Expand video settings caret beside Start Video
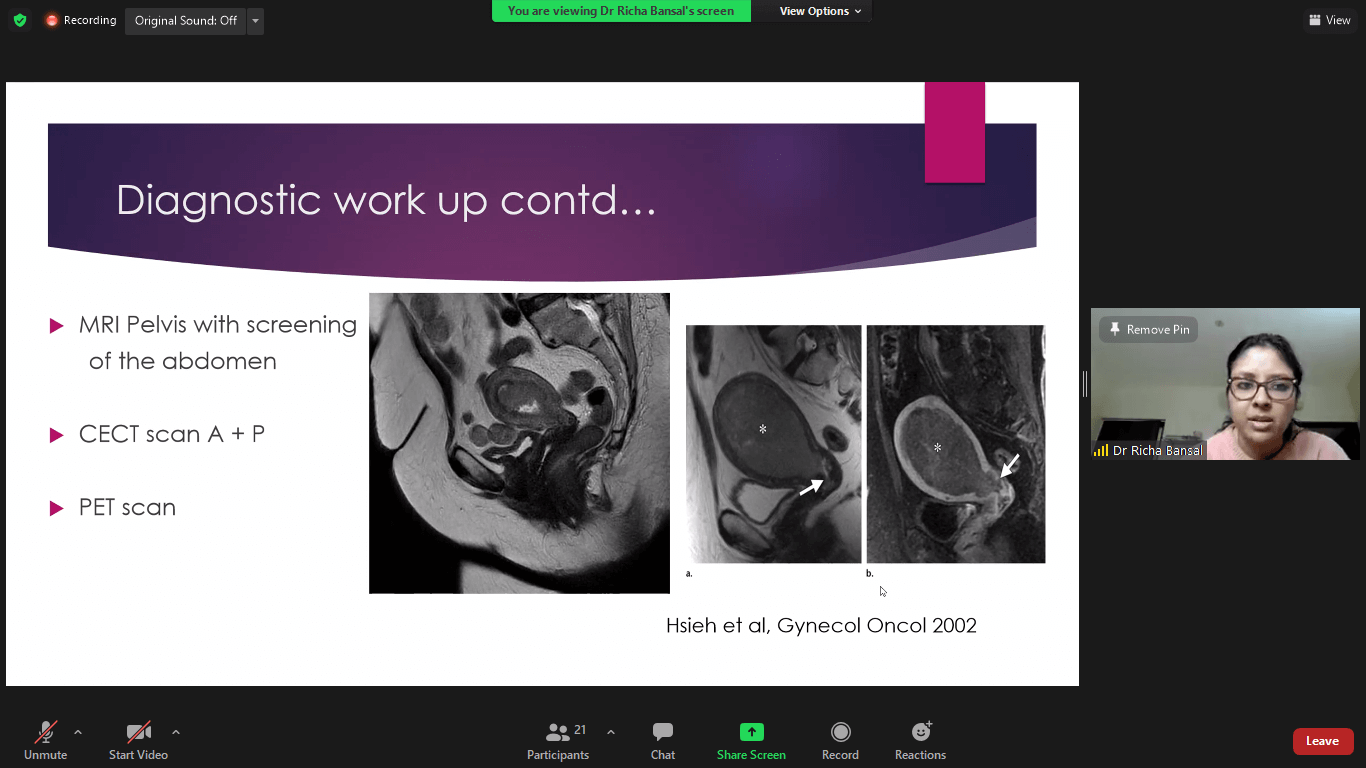1366x768 pixels. point(176,732)
